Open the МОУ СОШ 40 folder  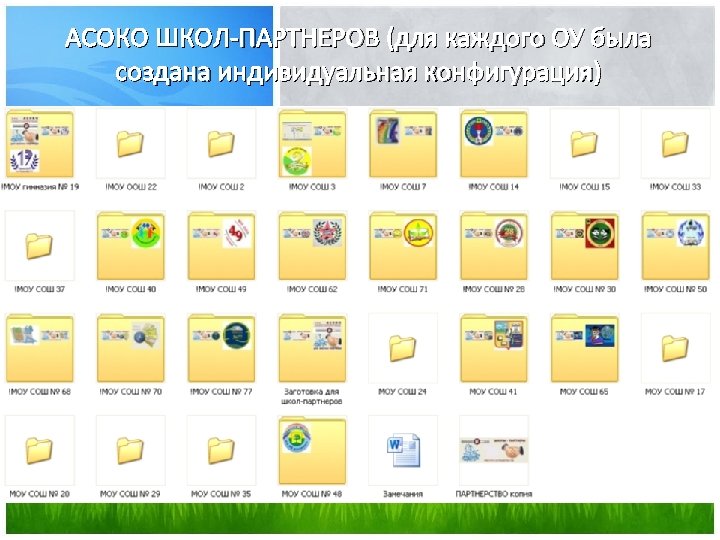(x=130, y=246)
